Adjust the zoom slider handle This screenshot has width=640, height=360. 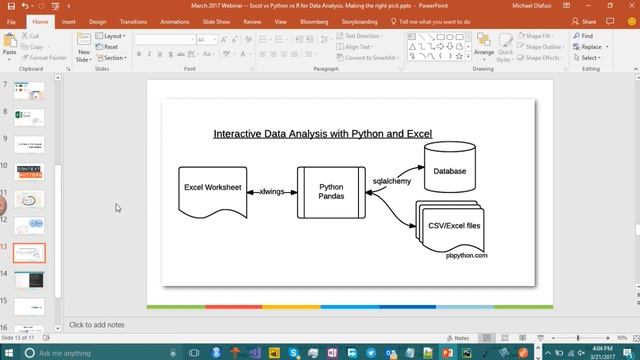point(578,338)
